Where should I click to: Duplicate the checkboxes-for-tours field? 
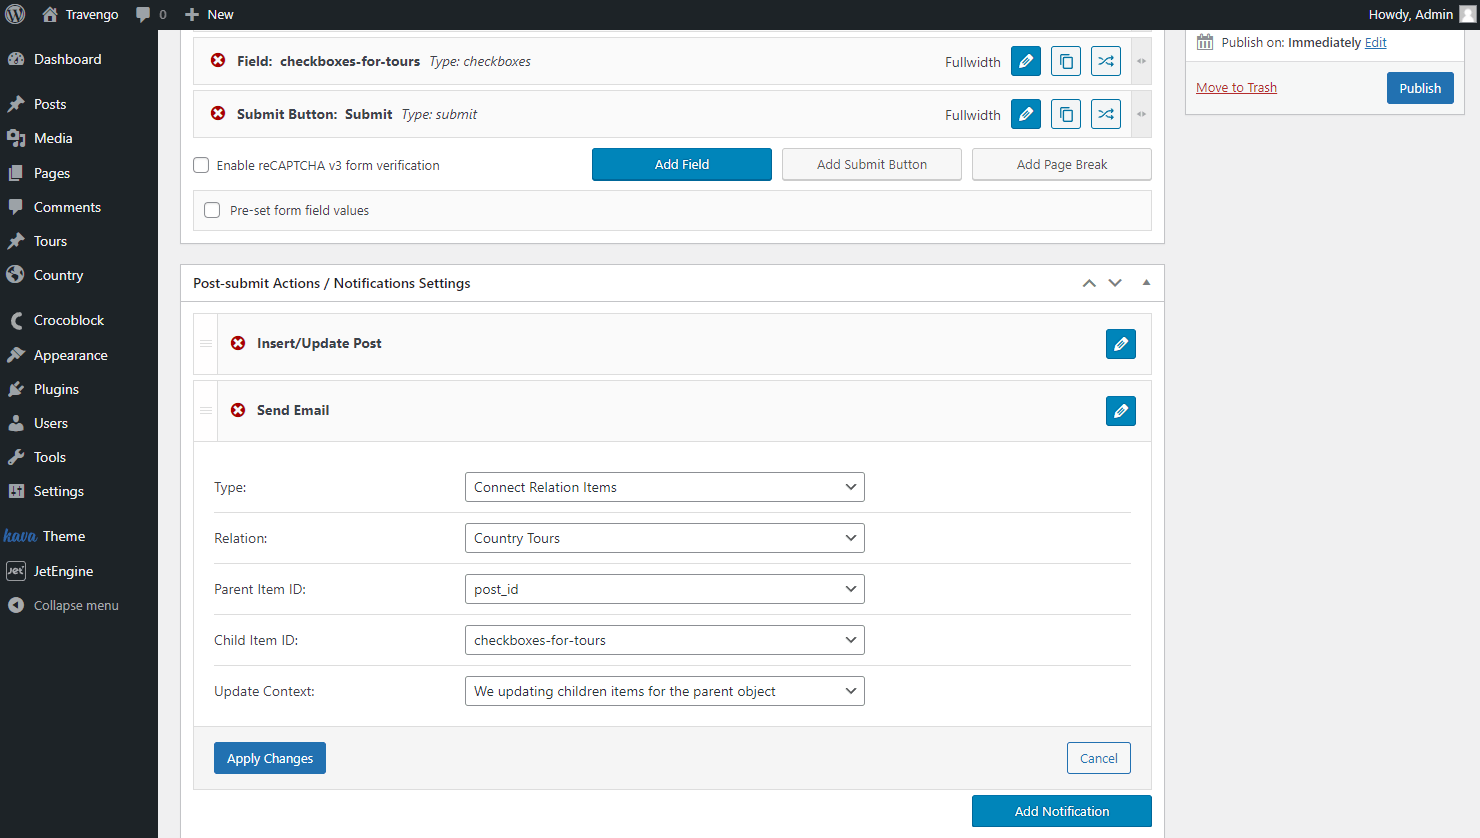pyautogui.click(x=1066, y=61)
